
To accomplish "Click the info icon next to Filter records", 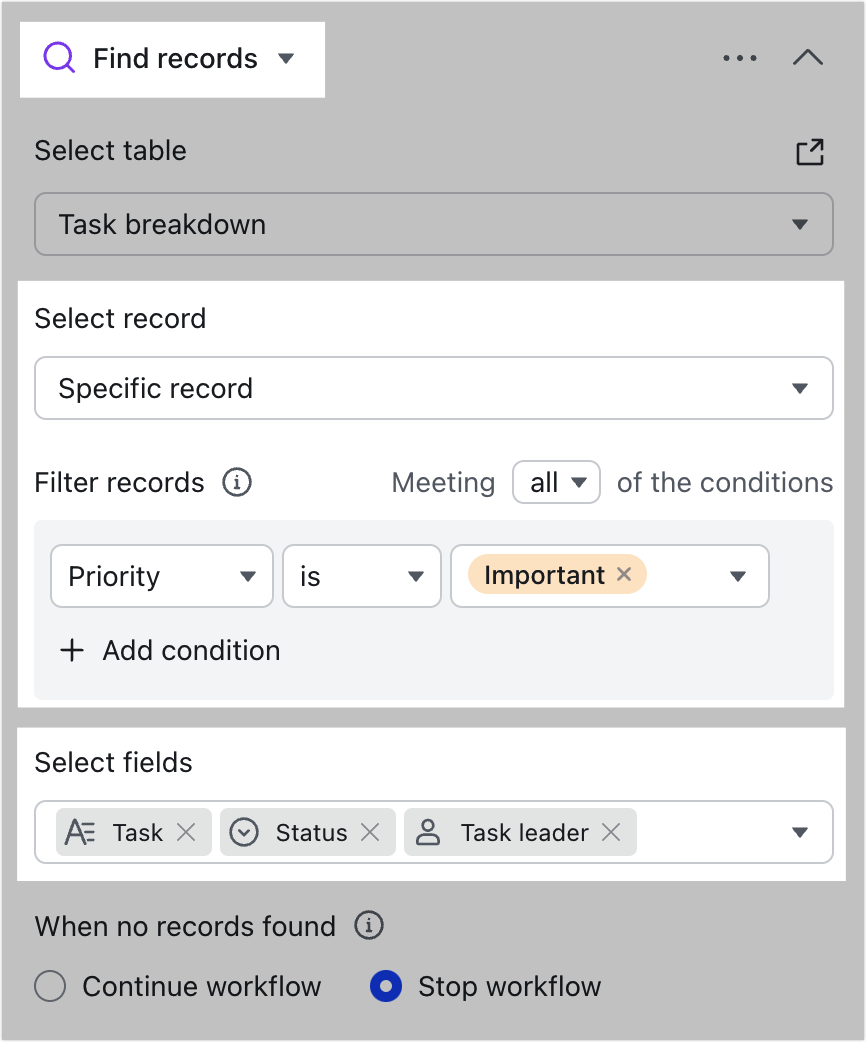I will (236, 483).
